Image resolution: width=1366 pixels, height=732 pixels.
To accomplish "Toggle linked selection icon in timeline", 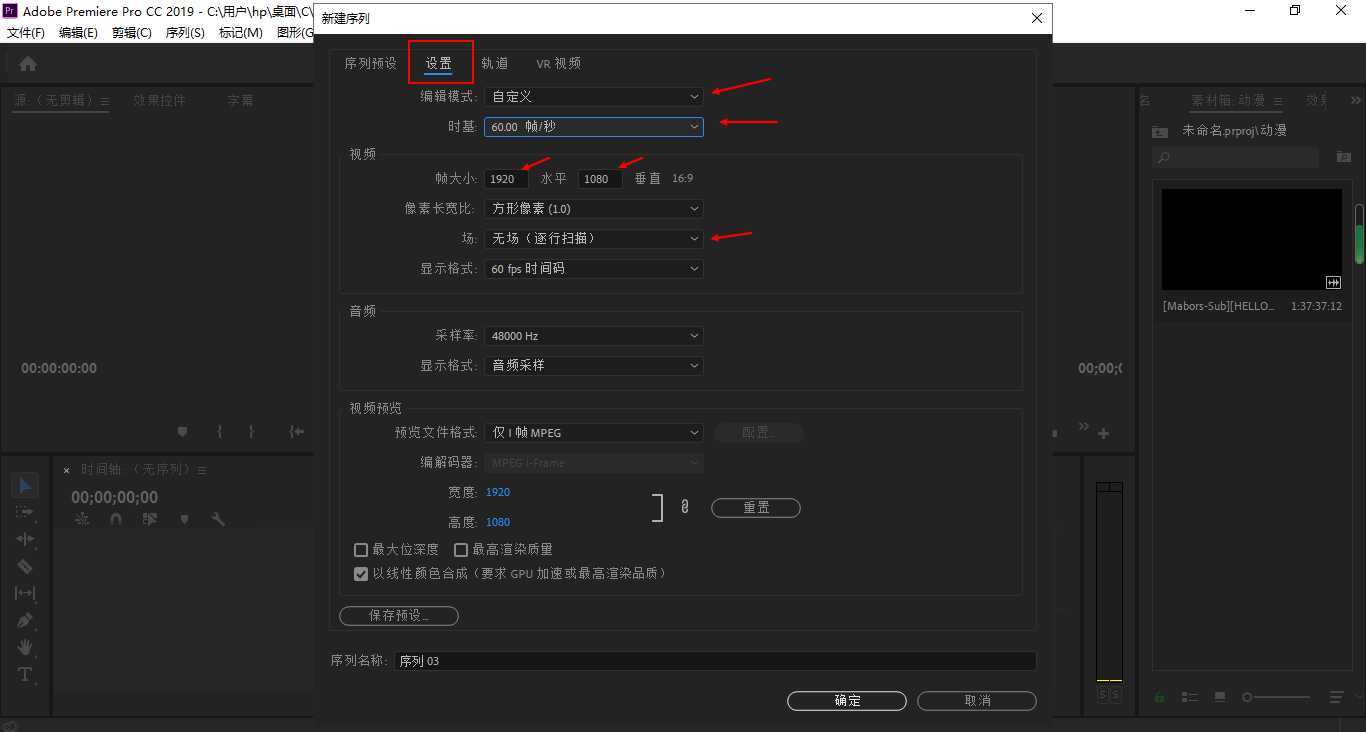I will [x=150, y=519].
